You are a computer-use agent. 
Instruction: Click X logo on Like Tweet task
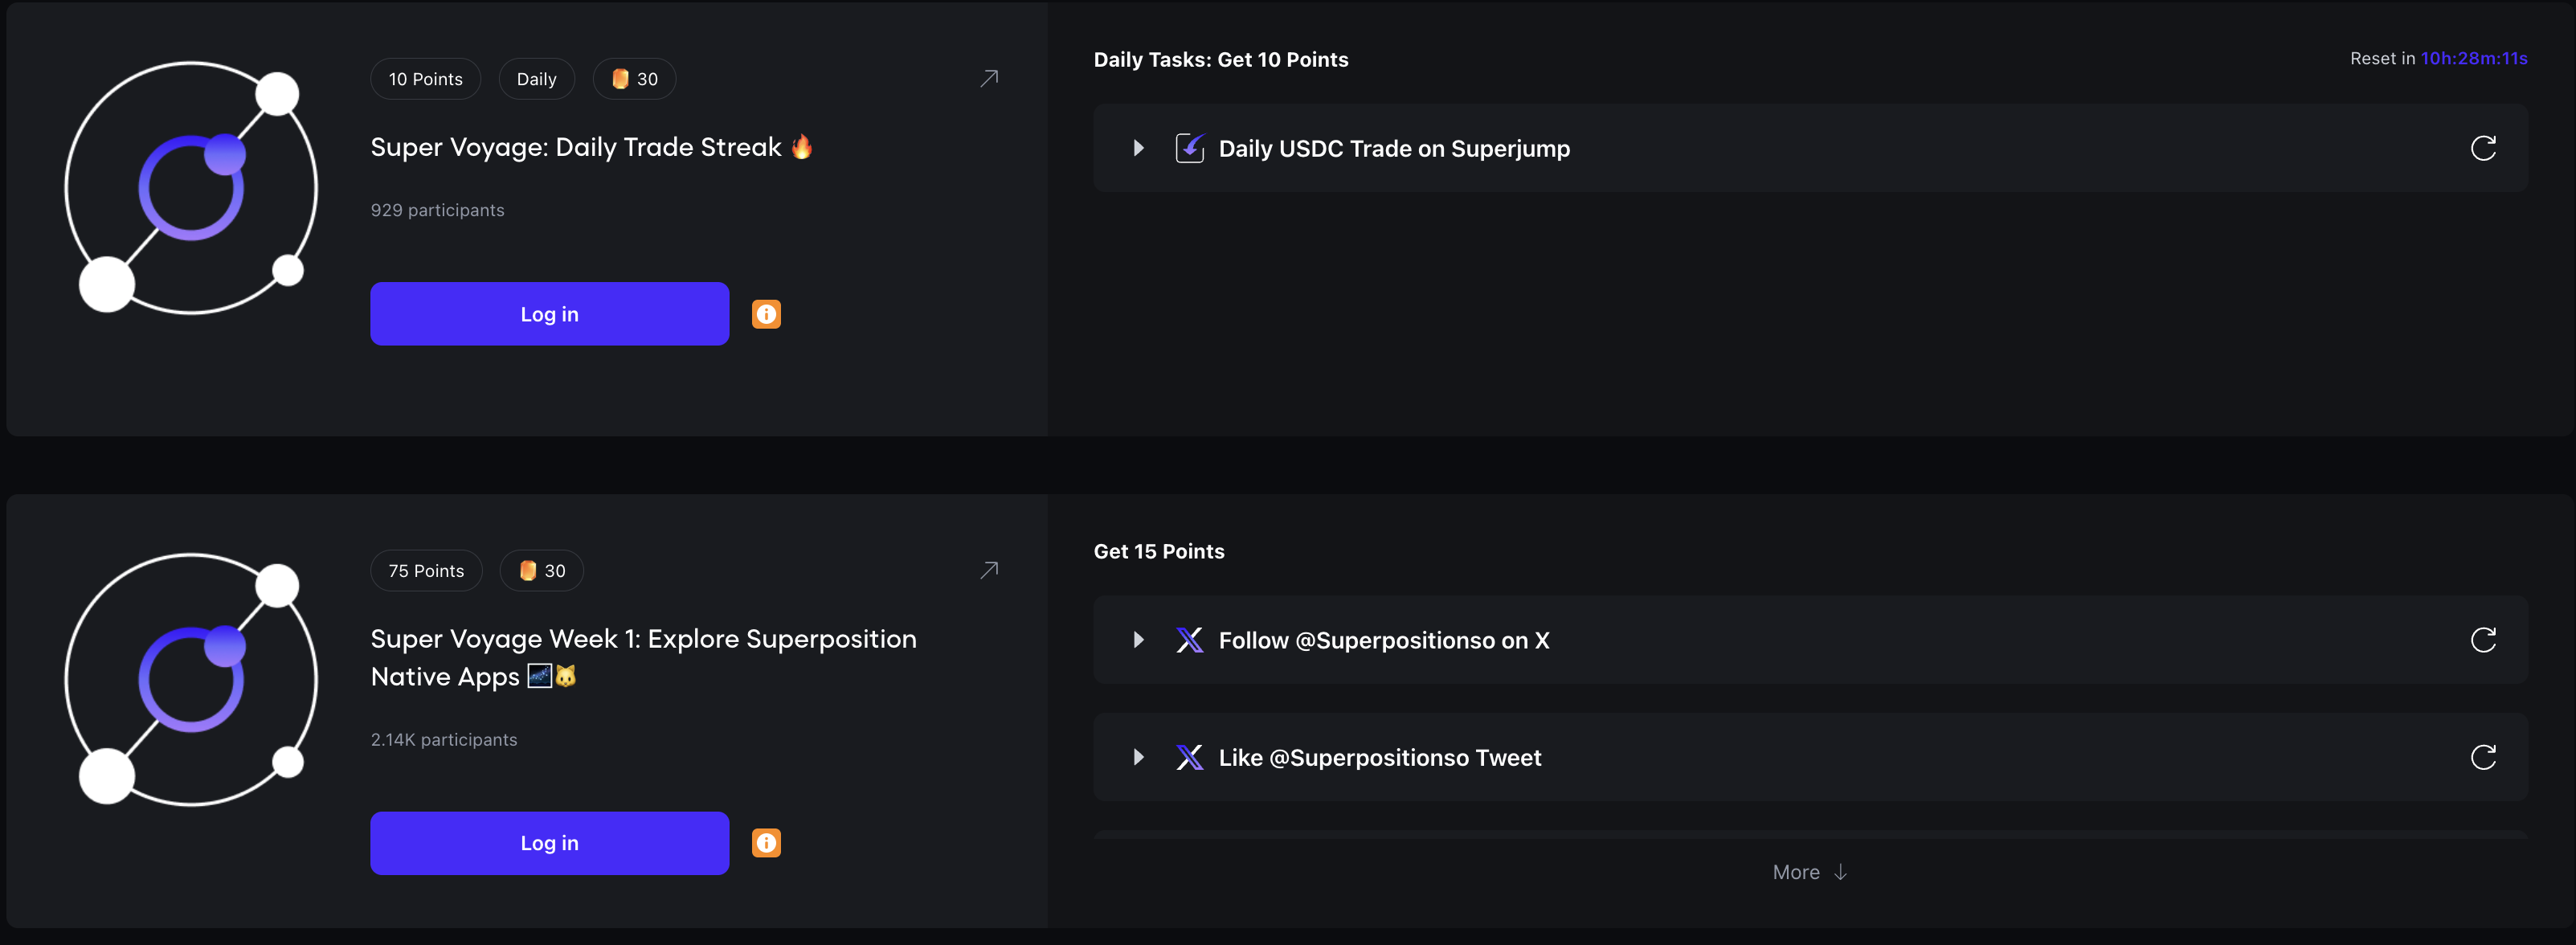(x=1189, y=757)
